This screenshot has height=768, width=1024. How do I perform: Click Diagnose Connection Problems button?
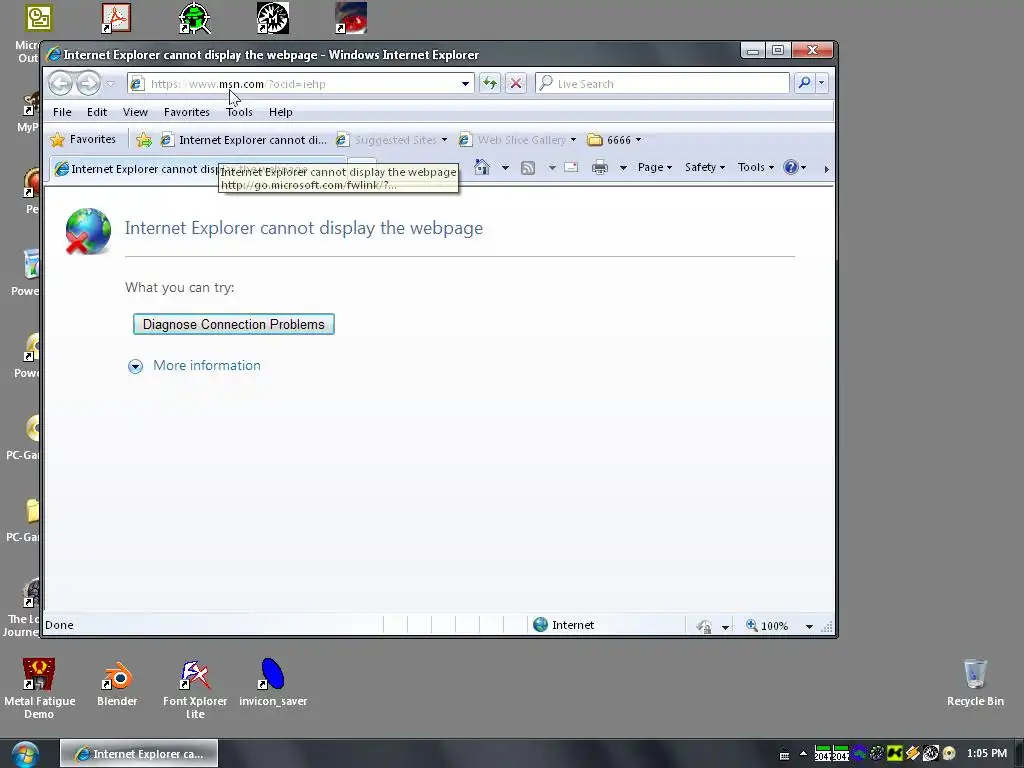point(234,325)
